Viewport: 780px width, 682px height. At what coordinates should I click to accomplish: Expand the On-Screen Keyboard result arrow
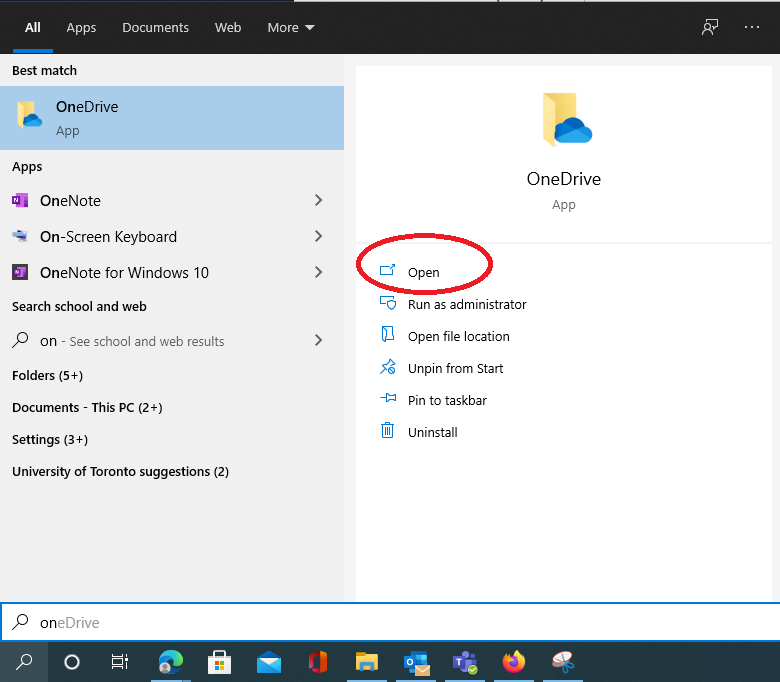click(x=318, y=236)
